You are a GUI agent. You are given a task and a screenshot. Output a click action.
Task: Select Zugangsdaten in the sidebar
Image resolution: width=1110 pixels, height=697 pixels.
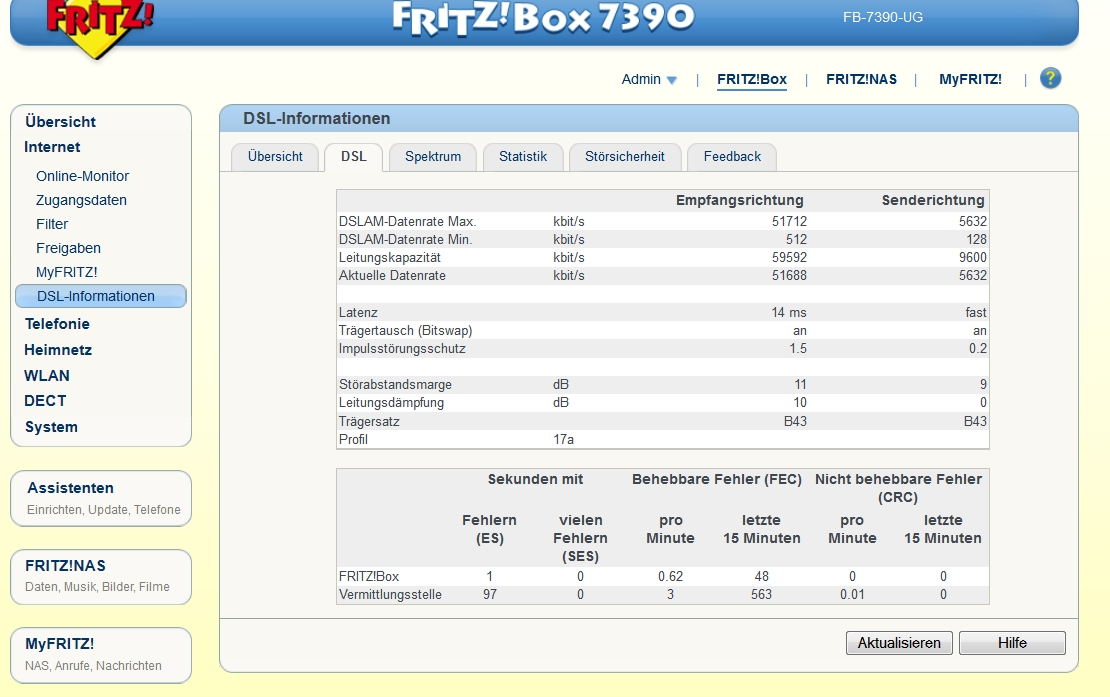81,200
